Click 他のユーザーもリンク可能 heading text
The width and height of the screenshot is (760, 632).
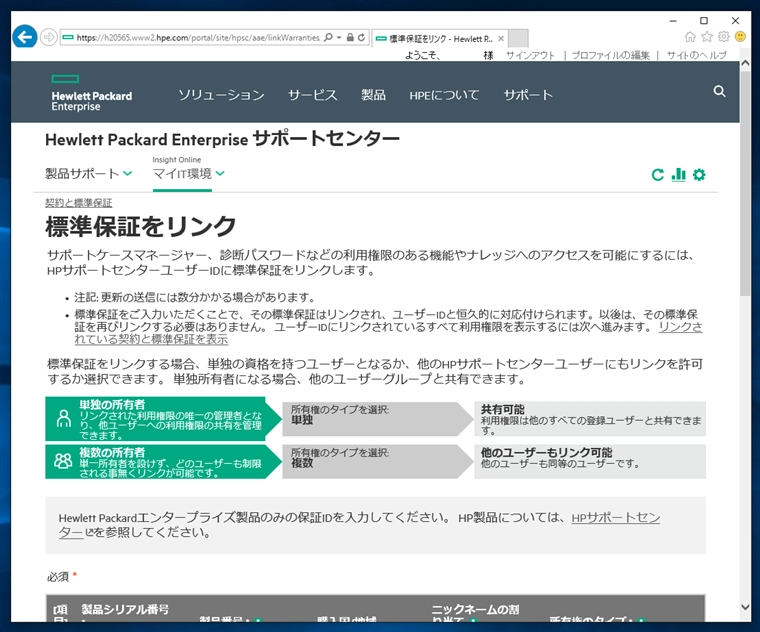546,452
